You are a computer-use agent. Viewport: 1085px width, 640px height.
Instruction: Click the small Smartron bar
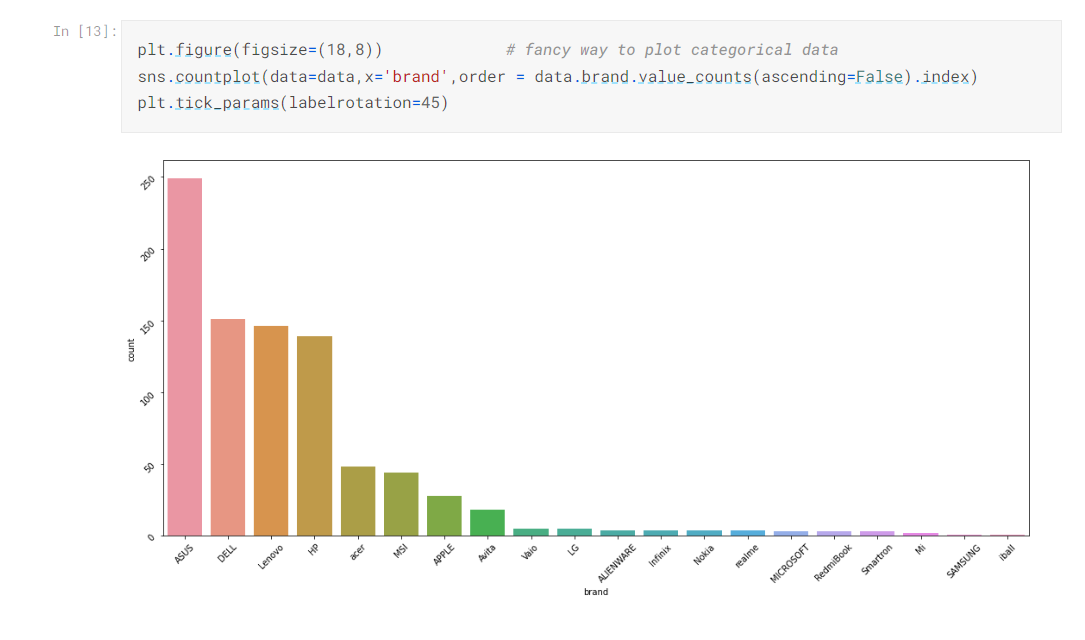[x=877, y=533]
